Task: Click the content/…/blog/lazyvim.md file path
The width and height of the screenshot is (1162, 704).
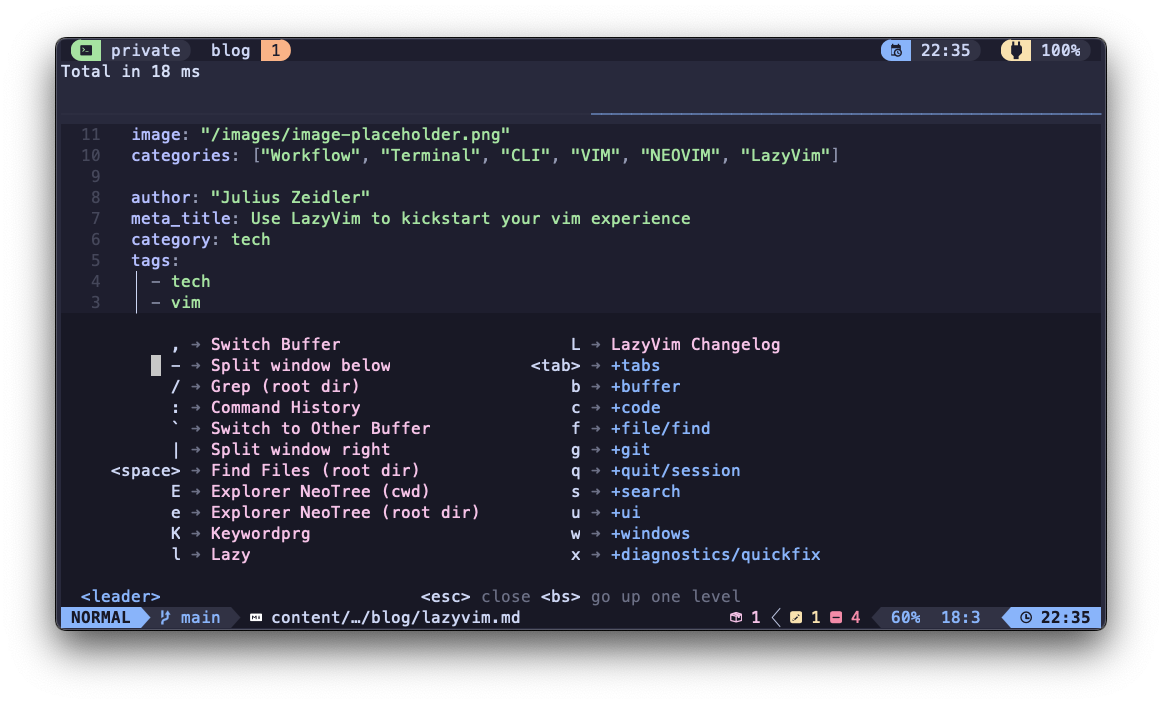Action: [396, 617]
